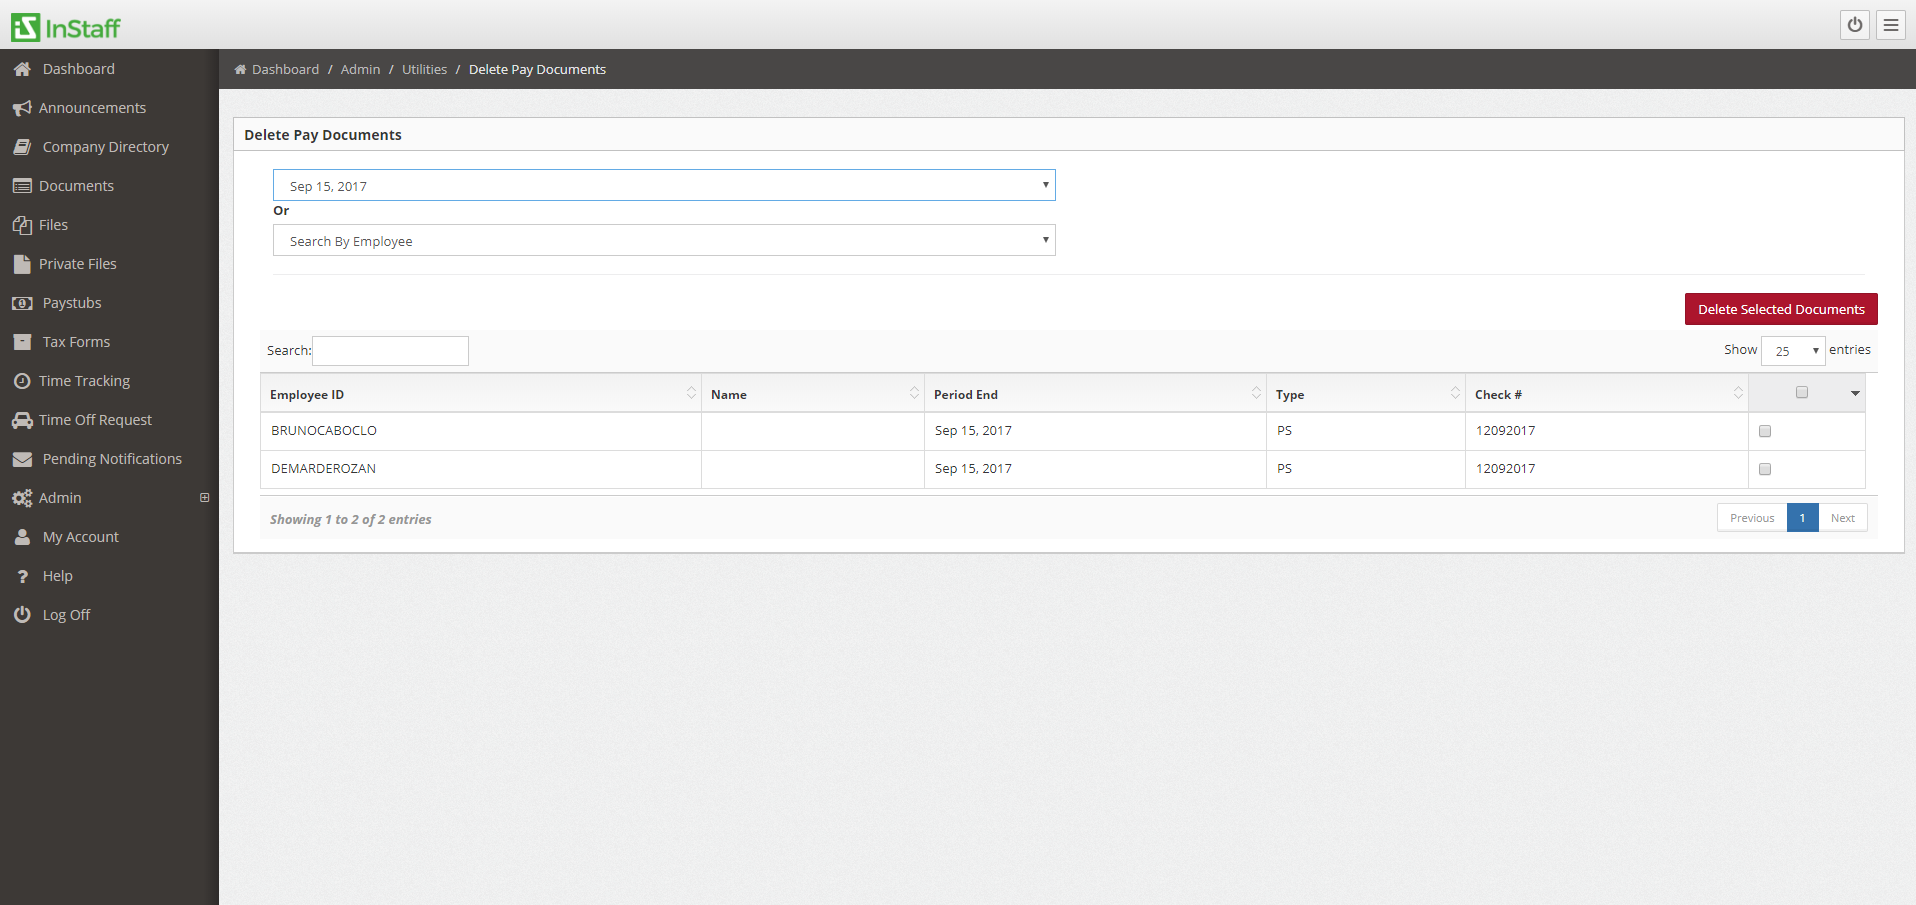Open the Announcements megaphone icon
The width and height of the screenshot is (1916, 905).
click(x=22, y=107)
